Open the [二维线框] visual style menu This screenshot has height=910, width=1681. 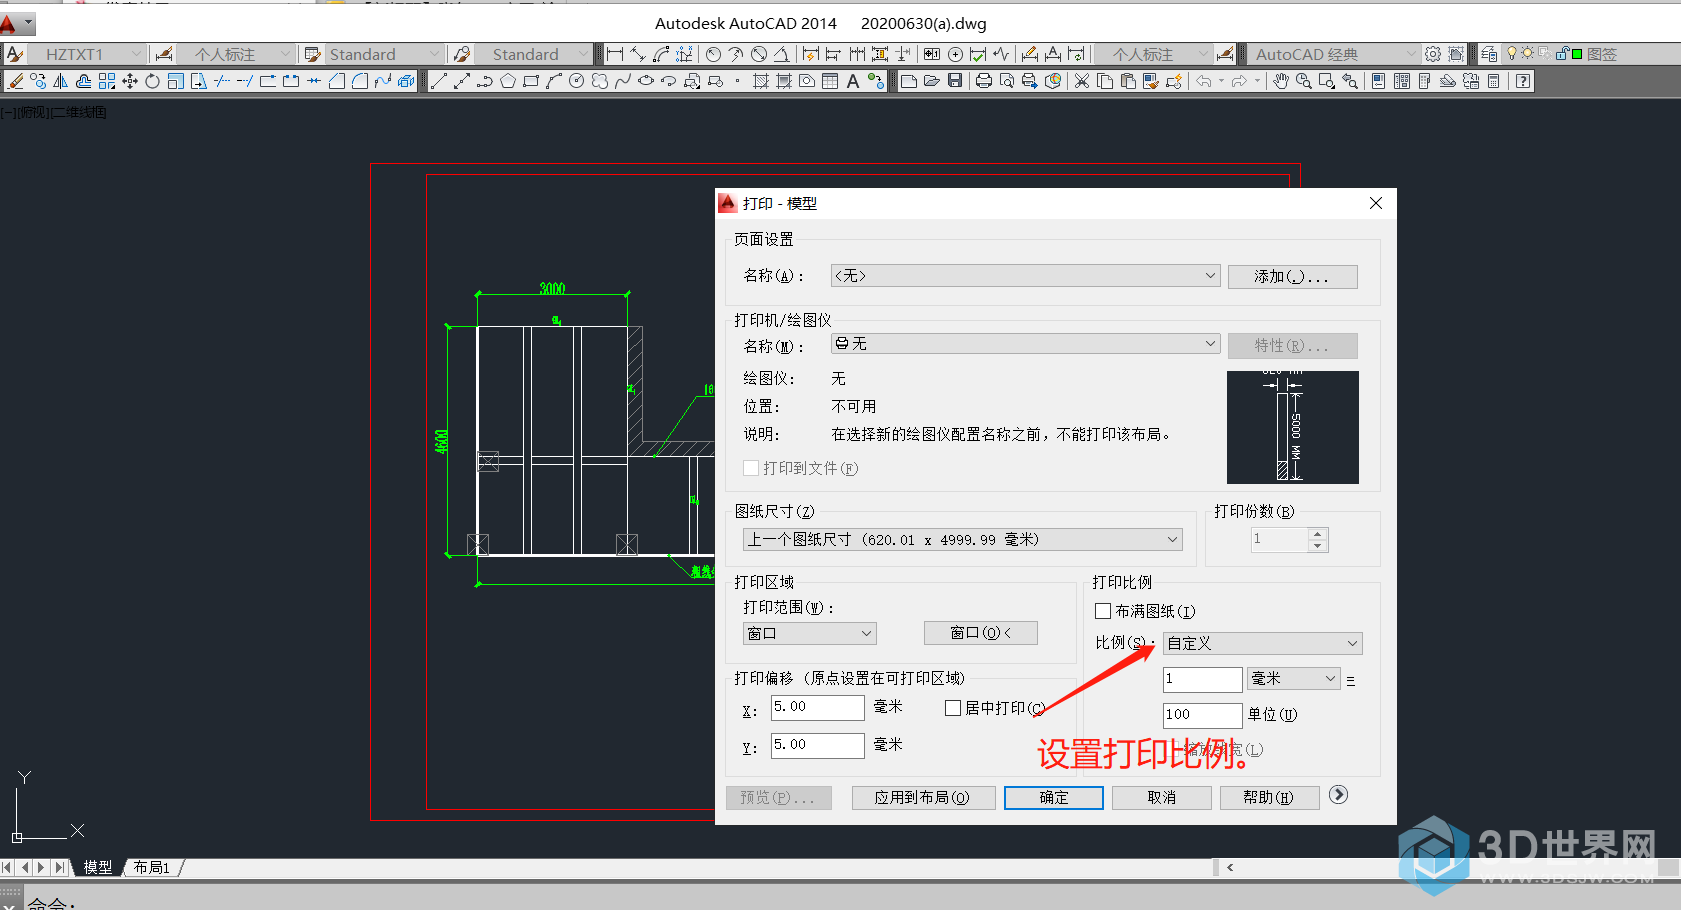point(78,112)
